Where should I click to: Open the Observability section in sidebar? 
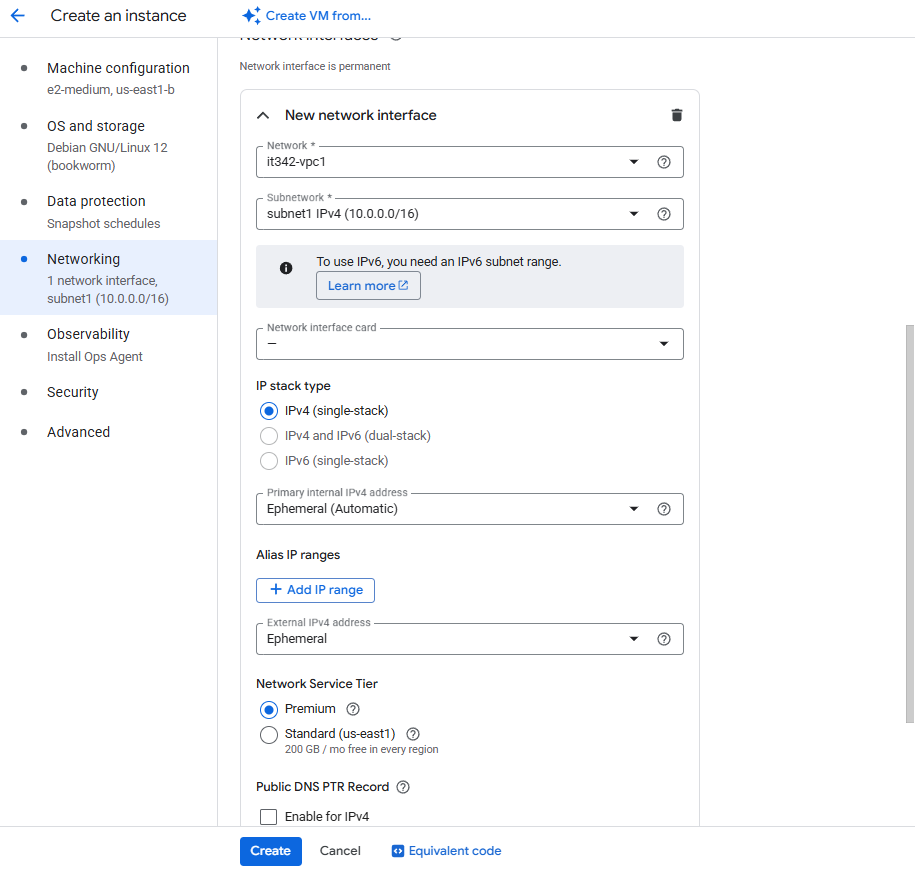tap(88, 334)
